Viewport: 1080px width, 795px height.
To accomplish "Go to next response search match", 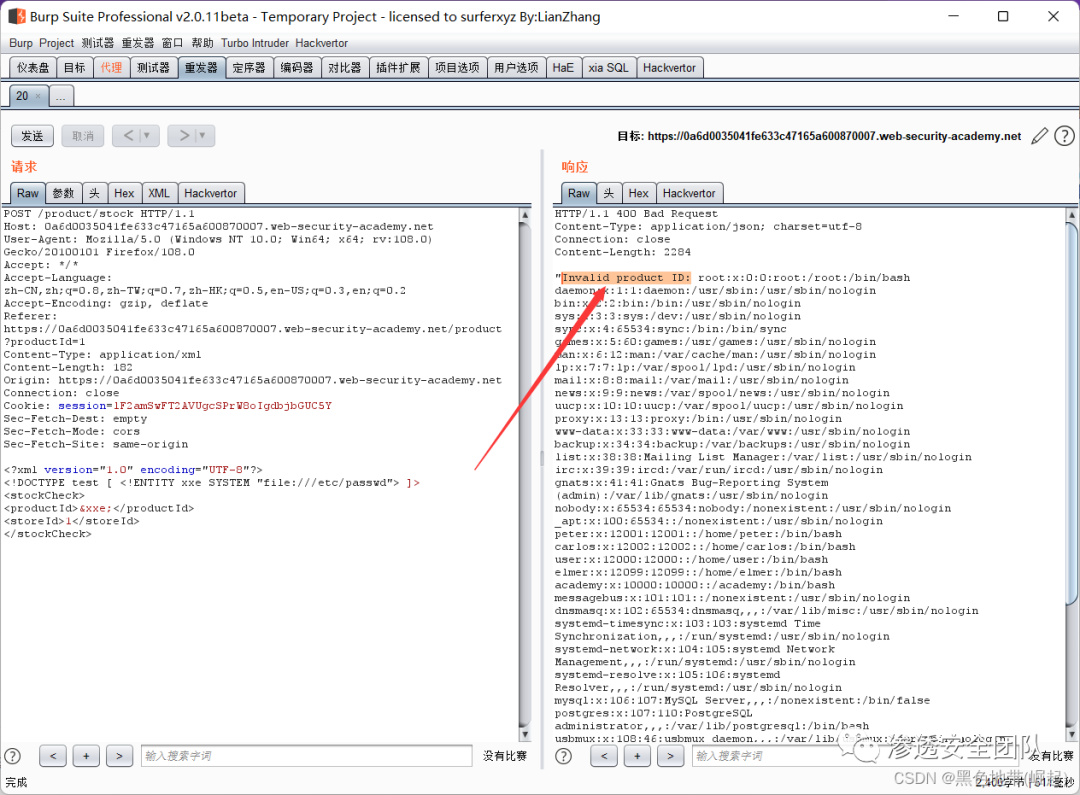I will (670, 756).
